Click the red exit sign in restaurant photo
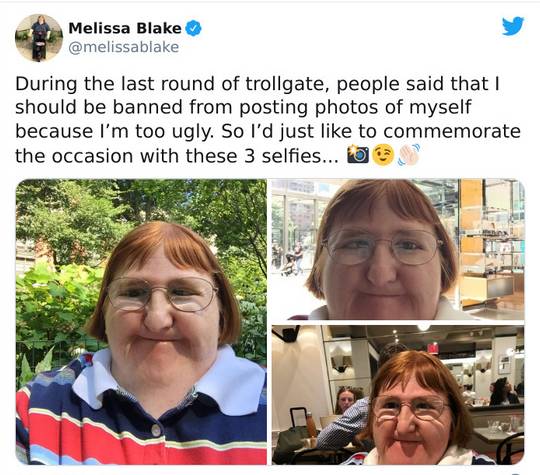The width and height of the screenshot is (540, 475). 433,348
